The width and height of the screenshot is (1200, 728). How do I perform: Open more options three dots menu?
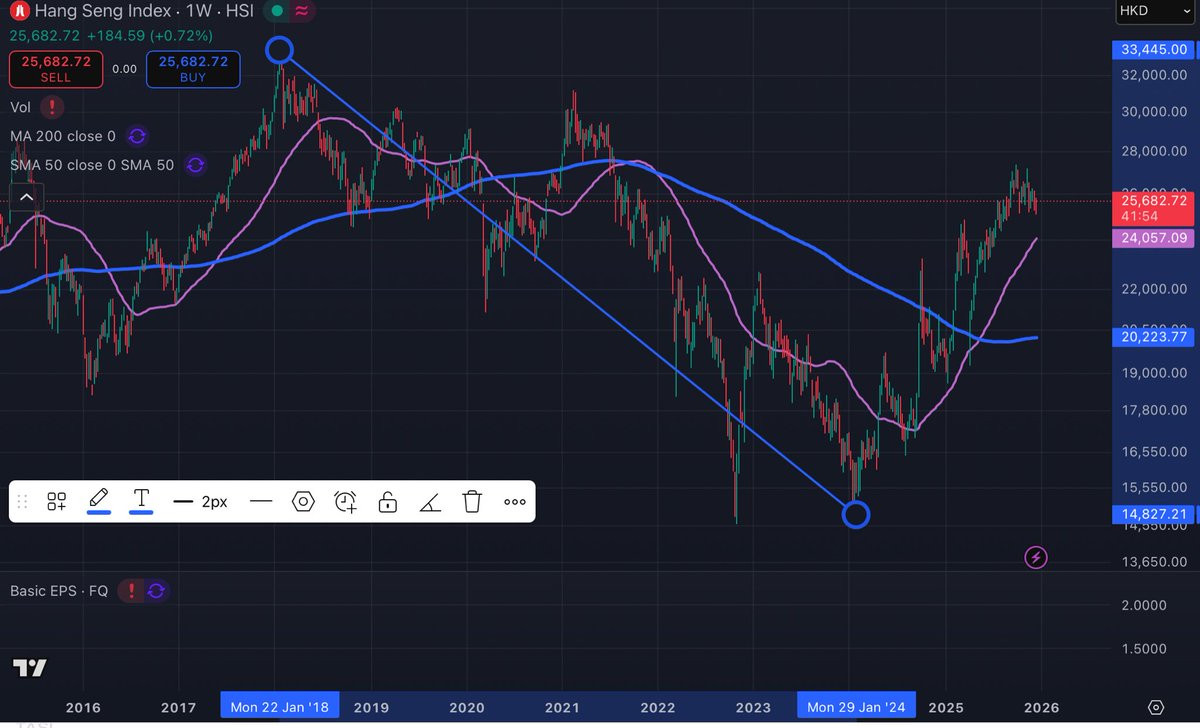pyautogui.click(x=514, y=502)
